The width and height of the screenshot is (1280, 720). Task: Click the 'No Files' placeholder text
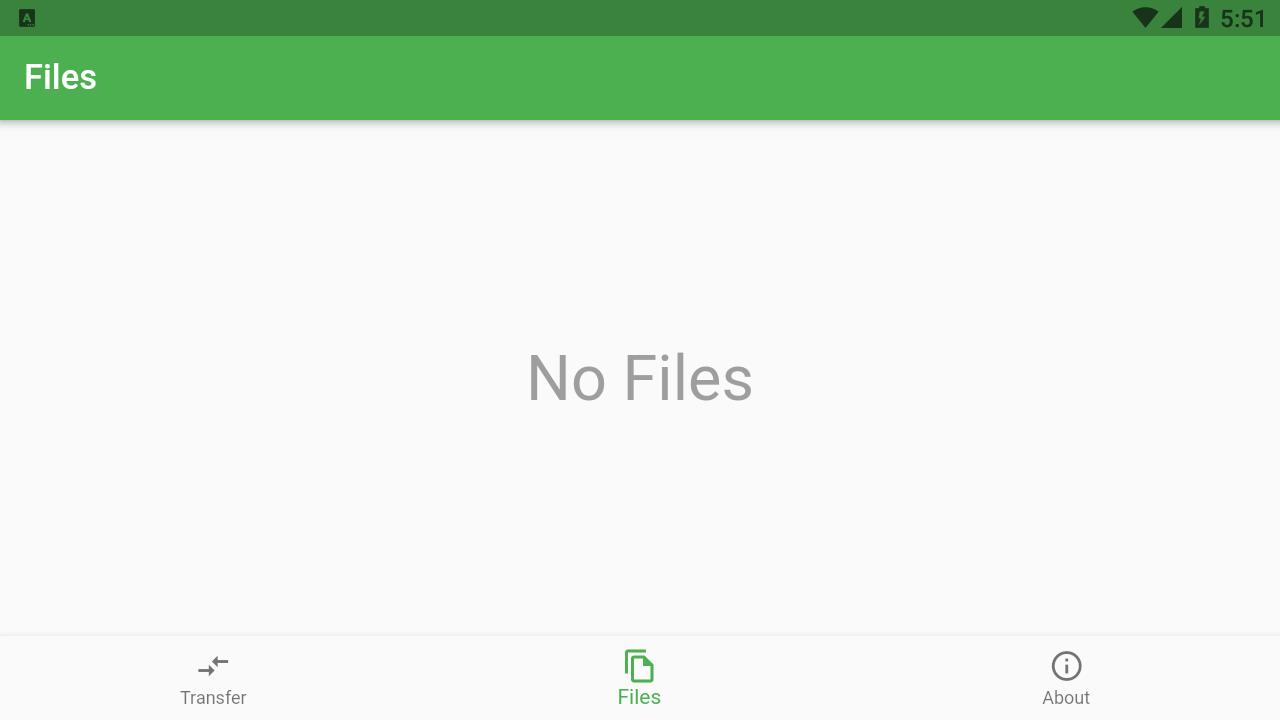[640, 378]
